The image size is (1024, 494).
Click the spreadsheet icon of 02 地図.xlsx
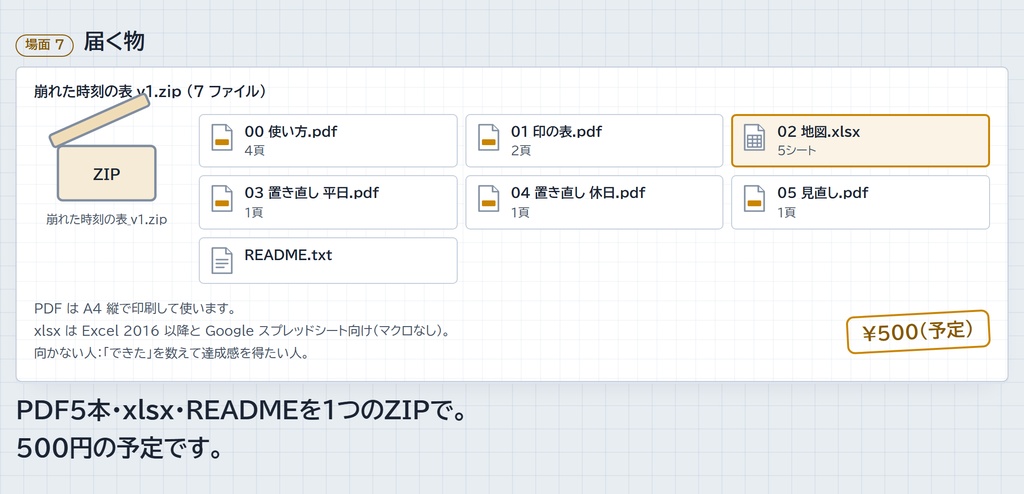coord(754,138)
